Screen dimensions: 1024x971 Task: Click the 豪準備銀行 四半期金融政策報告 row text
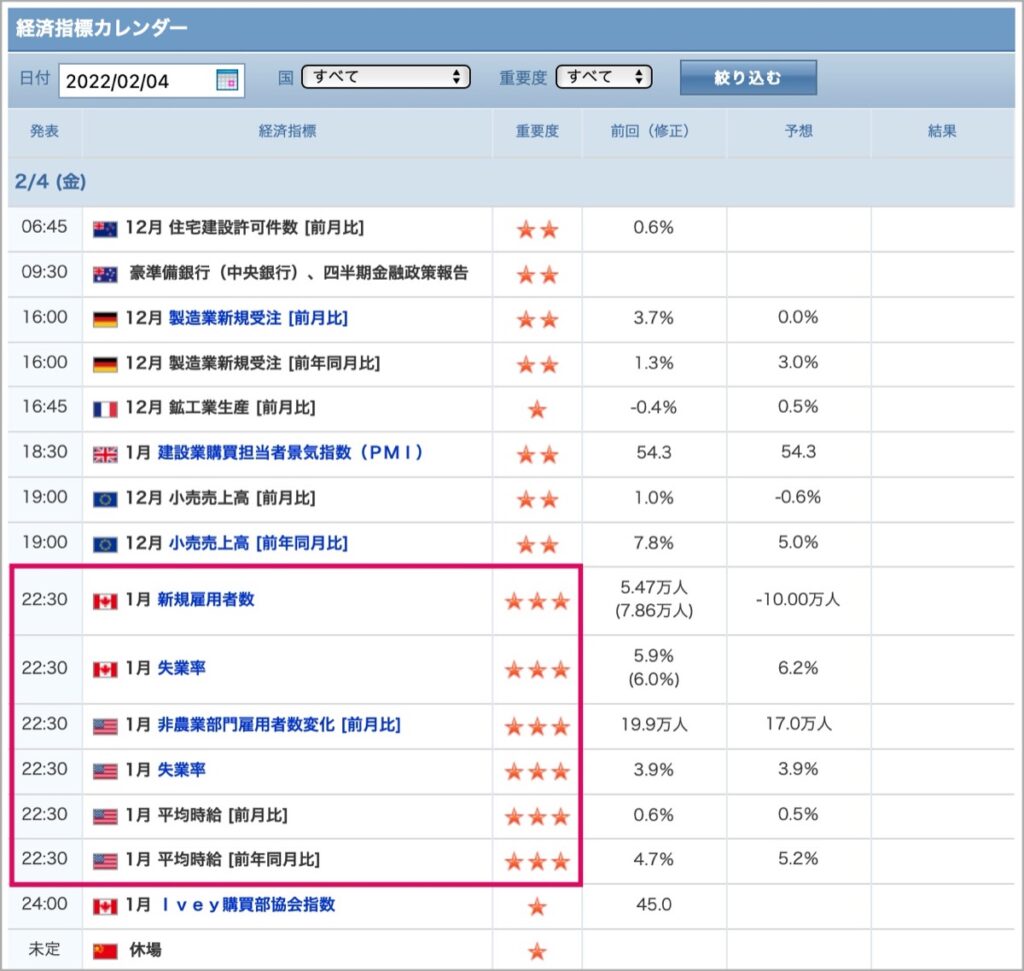(x=298, y=273)
